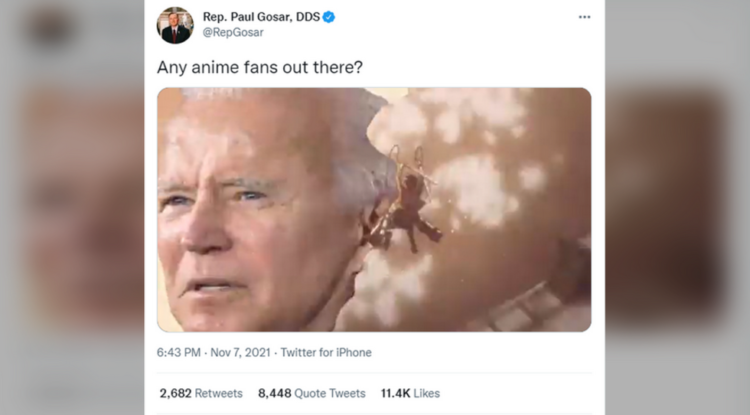View the 8,448 Quote Tweets list
The image size is (750, 415).
coord(312,393)
